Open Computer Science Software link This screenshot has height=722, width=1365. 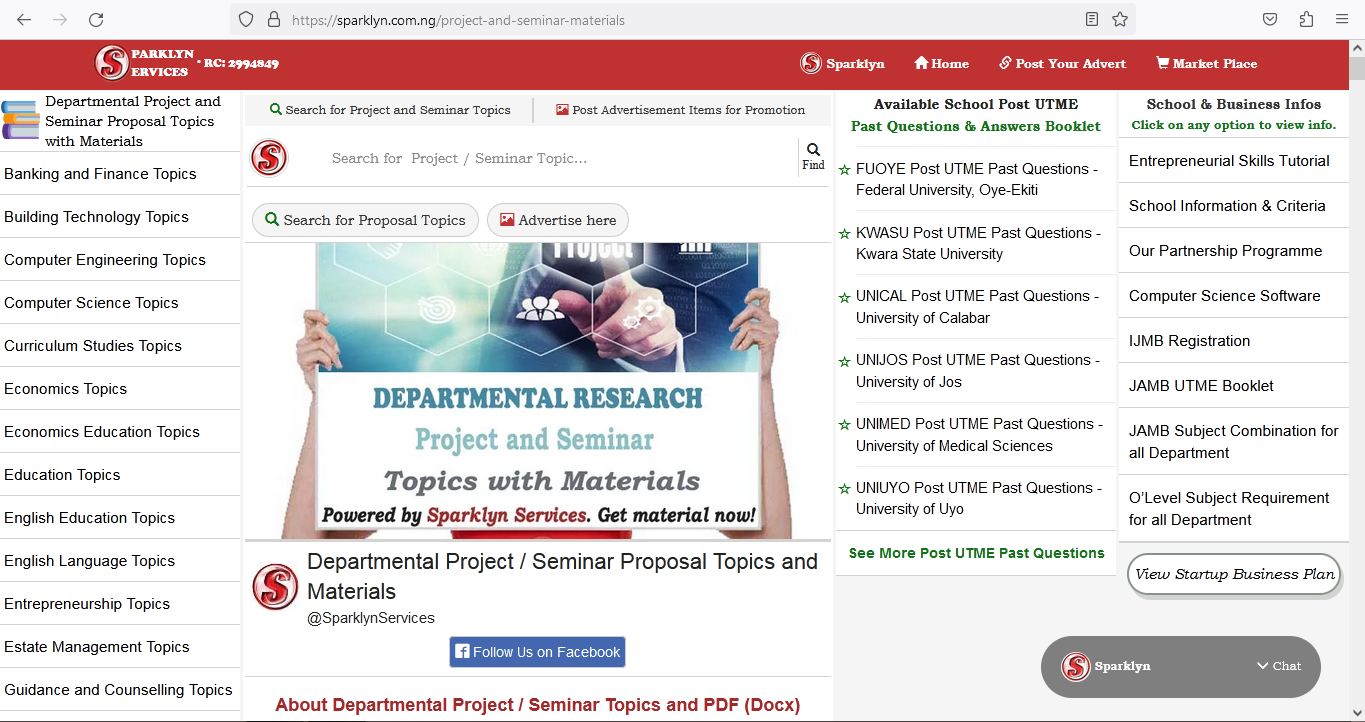[1224, 296]
